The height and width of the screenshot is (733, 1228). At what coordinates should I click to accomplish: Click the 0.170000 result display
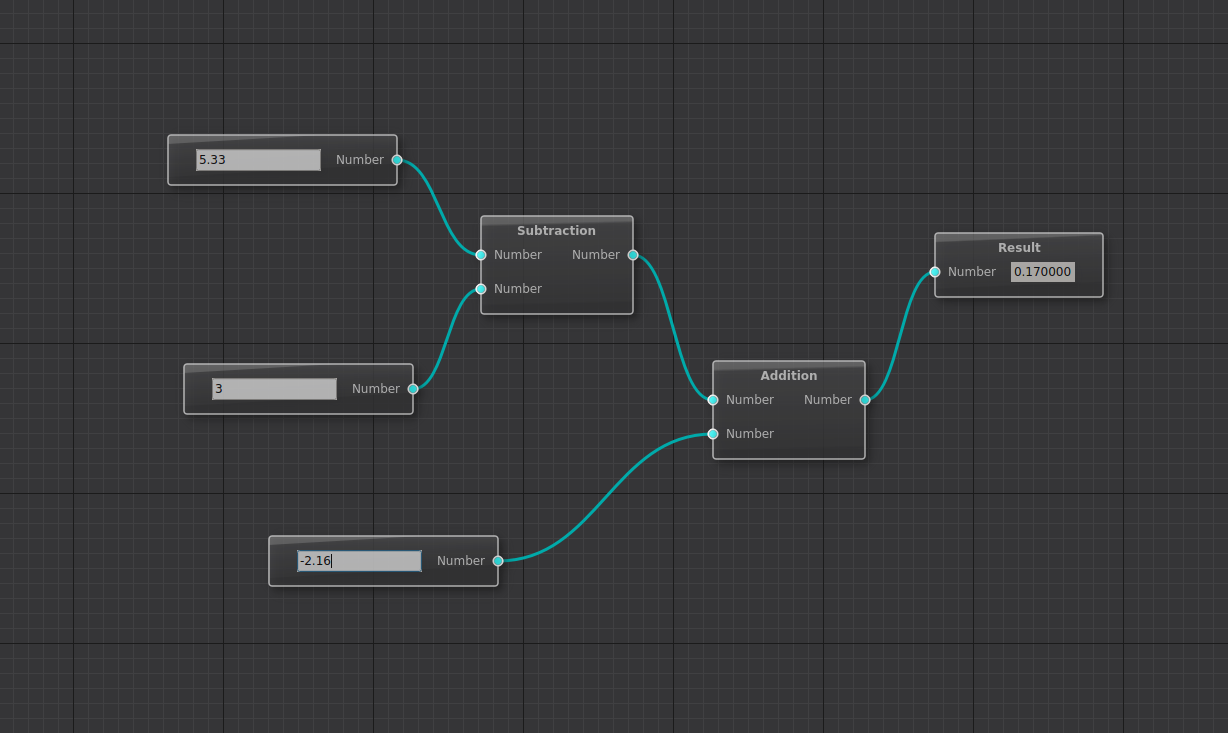click(x=1042, y=271)
